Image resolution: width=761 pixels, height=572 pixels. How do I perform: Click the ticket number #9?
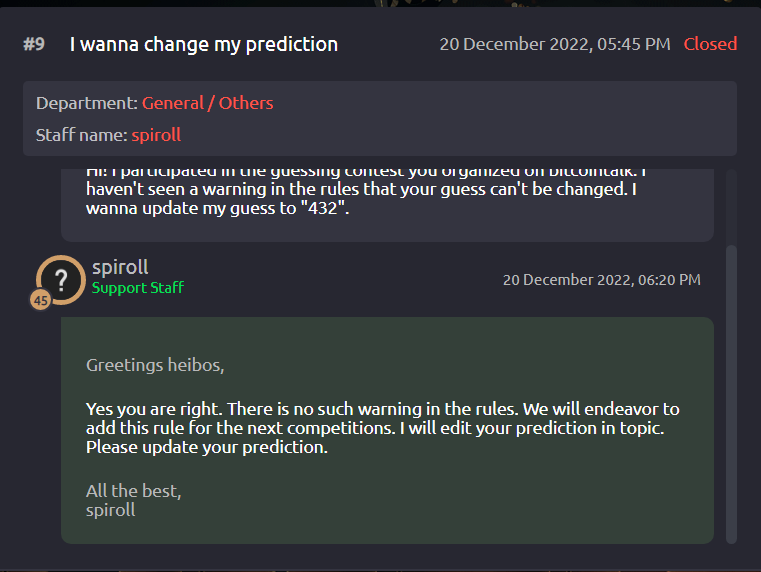tap(34, 44)
